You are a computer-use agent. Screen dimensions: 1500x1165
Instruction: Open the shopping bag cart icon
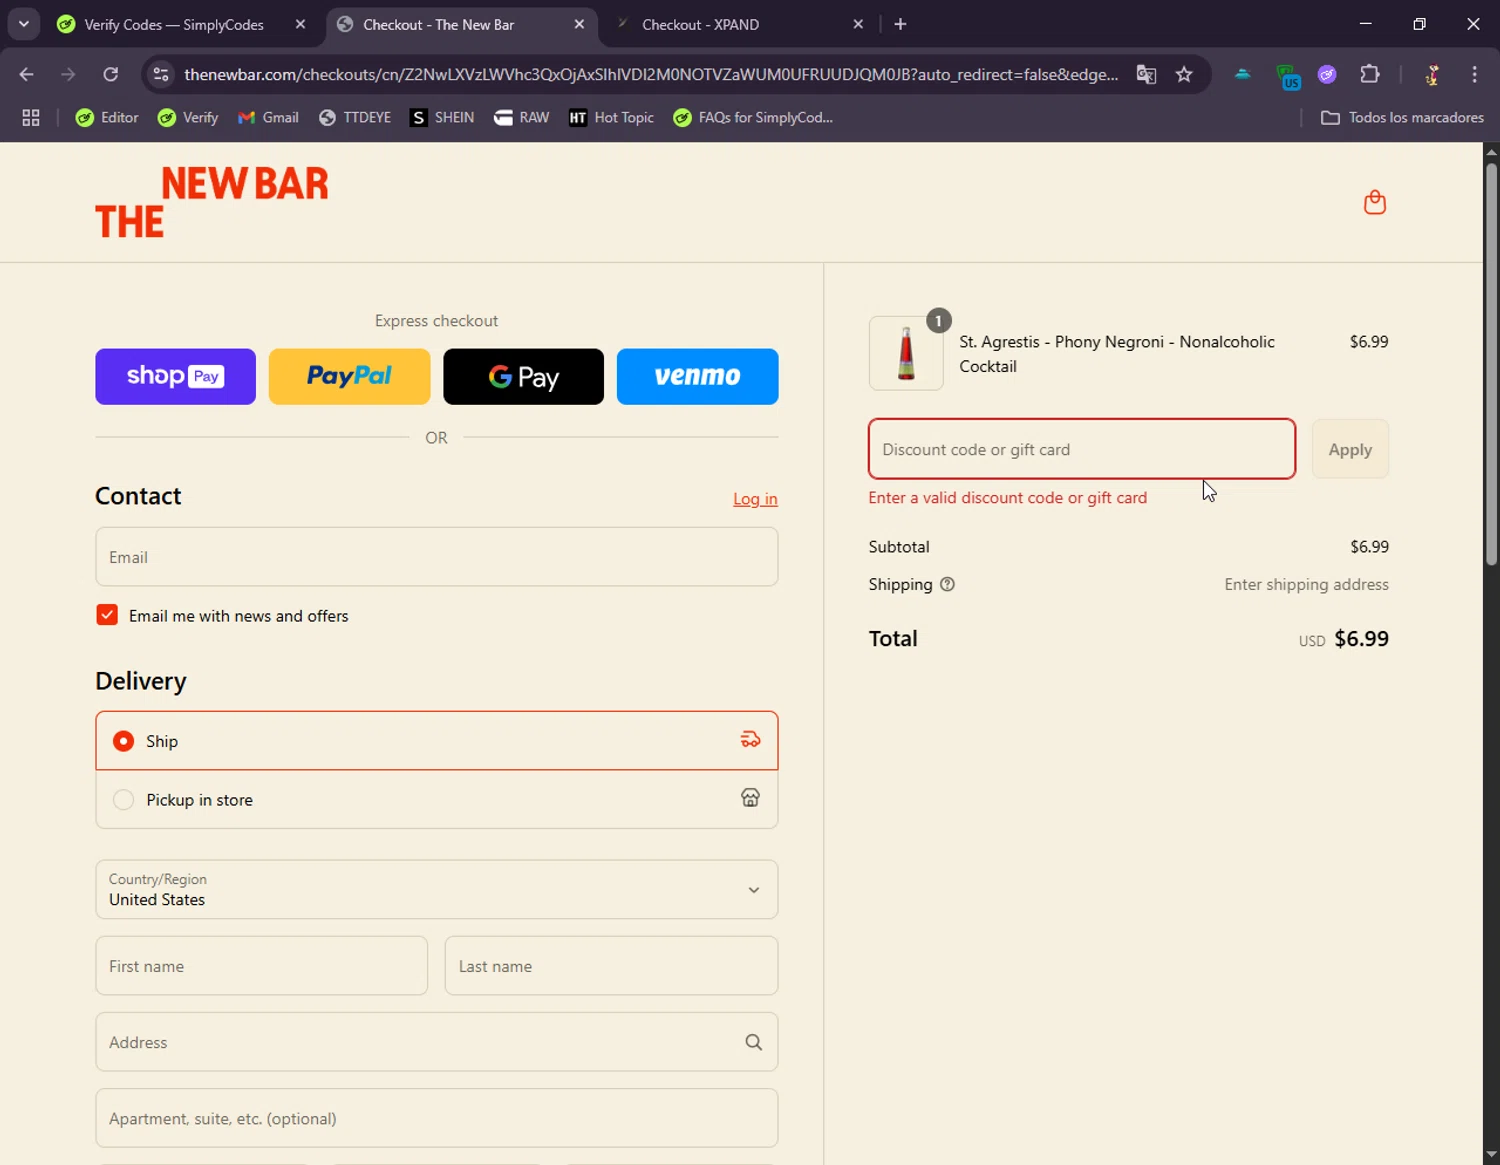point(1375,202)
